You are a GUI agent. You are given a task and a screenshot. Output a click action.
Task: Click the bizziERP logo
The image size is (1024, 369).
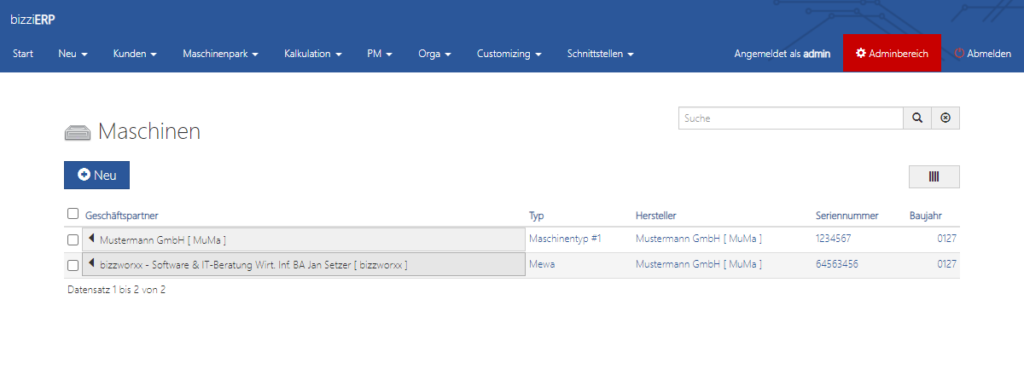point(33,20)
